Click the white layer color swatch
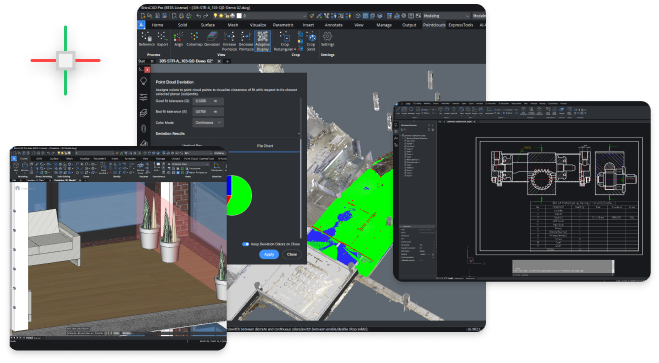 pyautogui.click(x=239, y=16)
